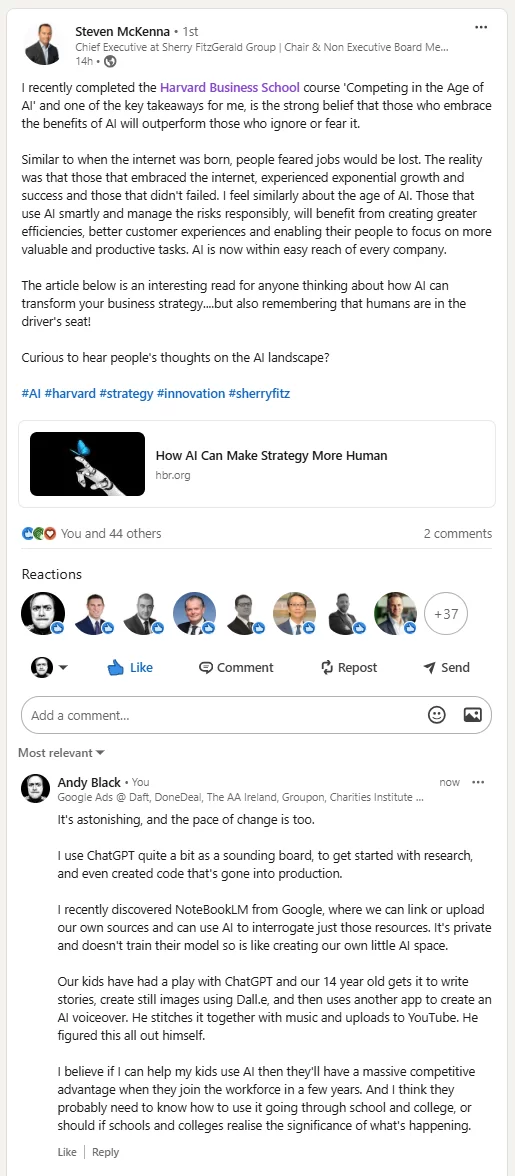
Task: Click the thumbs-up Like button on the post
Action: click(130, 668)
